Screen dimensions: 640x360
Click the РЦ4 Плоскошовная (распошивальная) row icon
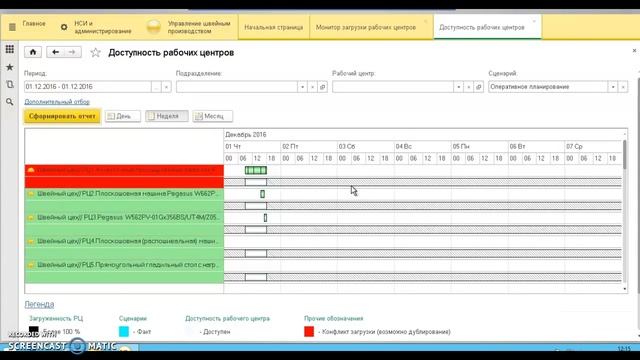[x=31, y=241]
